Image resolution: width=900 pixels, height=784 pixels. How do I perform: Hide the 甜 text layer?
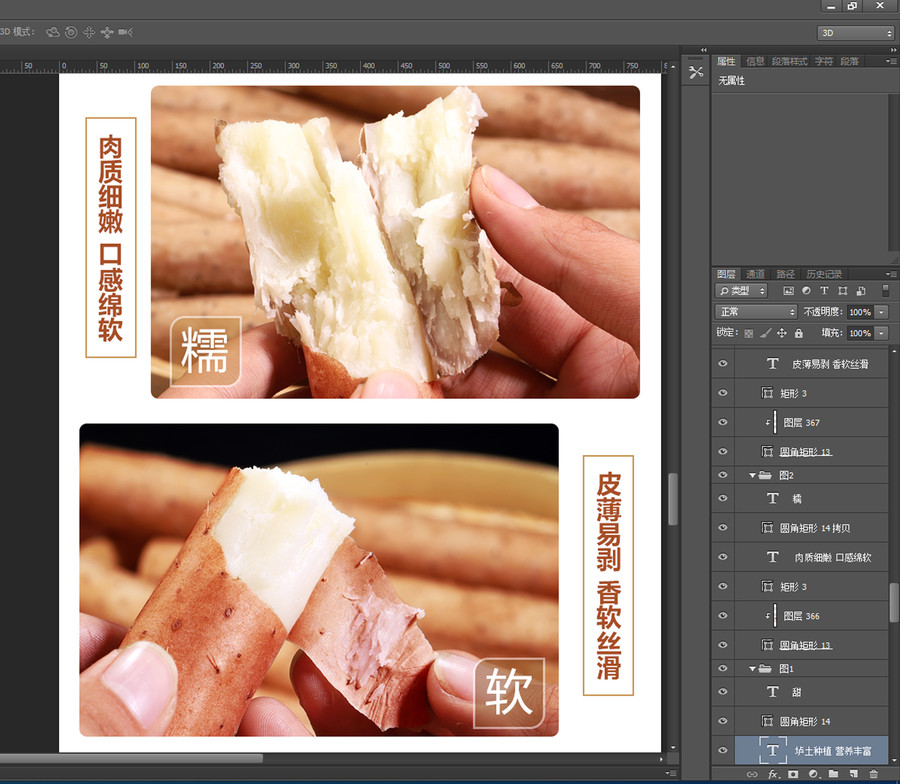(x=723, y=692)
